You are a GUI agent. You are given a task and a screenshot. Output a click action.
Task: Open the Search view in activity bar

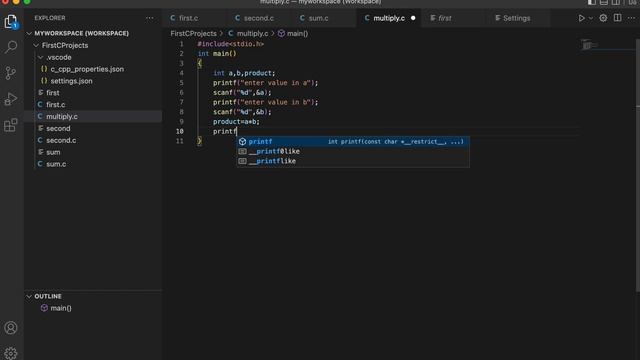[x=11, y=47]
